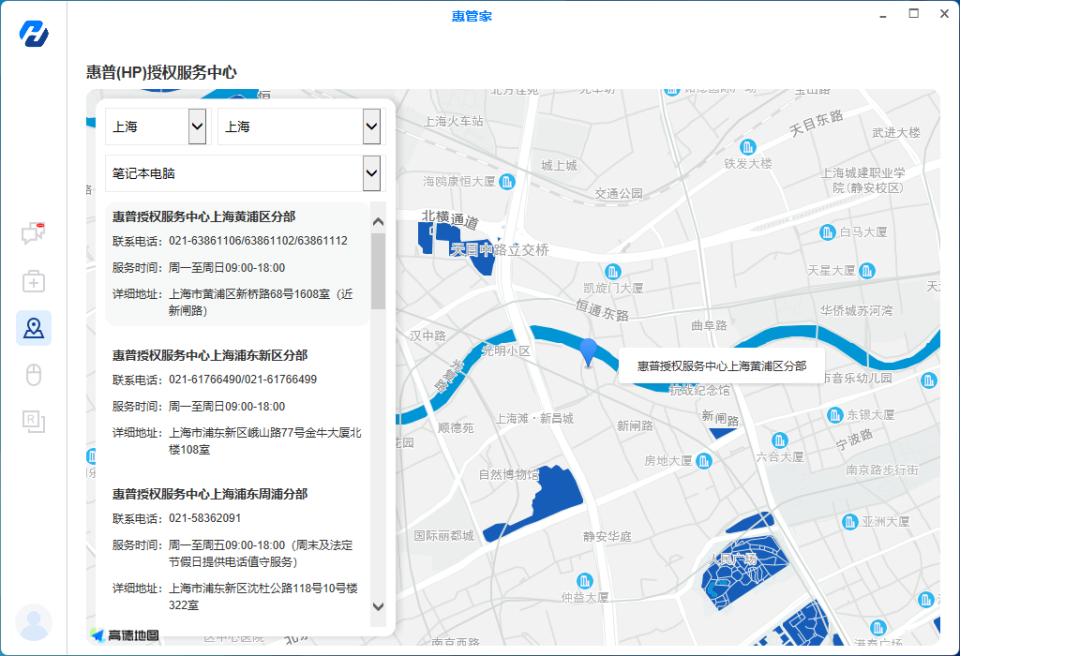The height and width of the screenshot is (656, 1080).
Task: Select the mouse peripherals icon in sidebar
Action: 33,375
